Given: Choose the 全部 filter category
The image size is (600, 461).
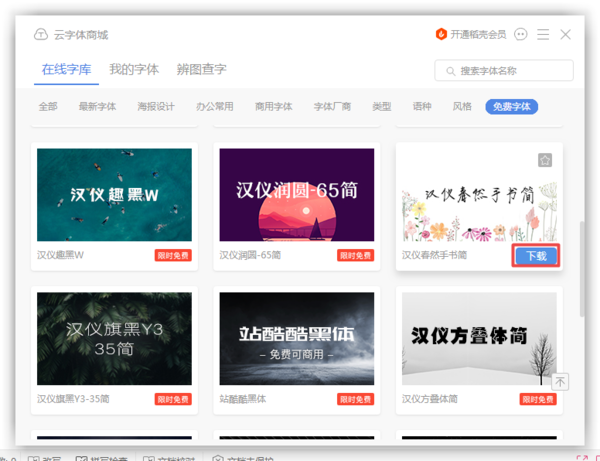Looking at the screenshot, I should click(48, 106).
